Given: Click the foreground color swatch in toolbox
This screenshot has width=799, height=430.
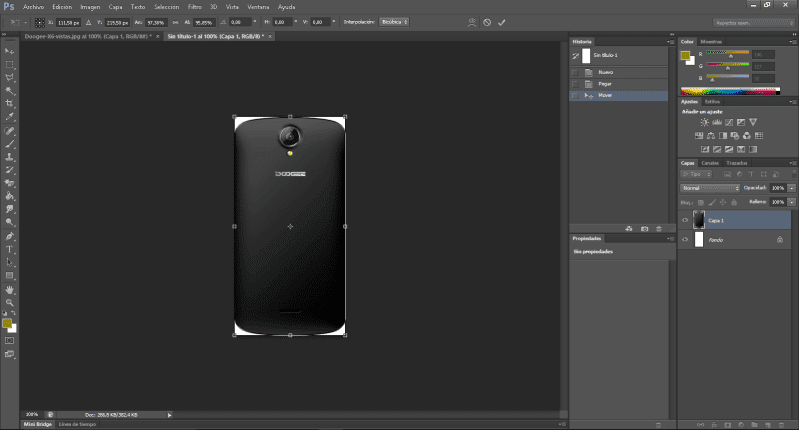Looking at the screenshot, I should 7,323.
